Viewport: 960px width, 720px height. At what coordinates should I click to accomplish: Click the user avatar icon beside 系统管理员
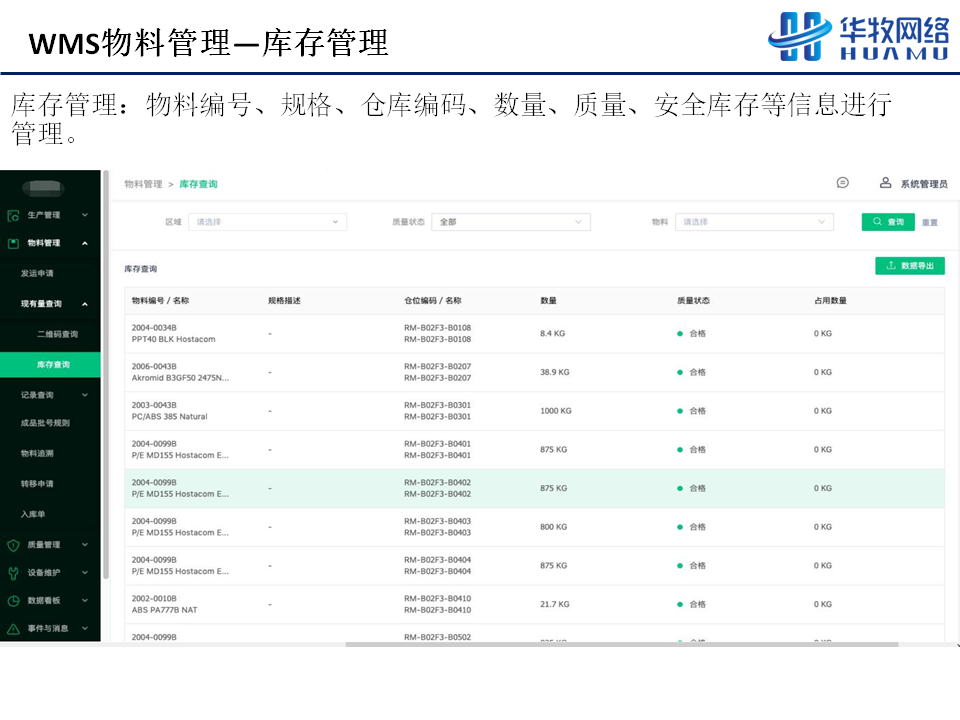tap(885, 183)
